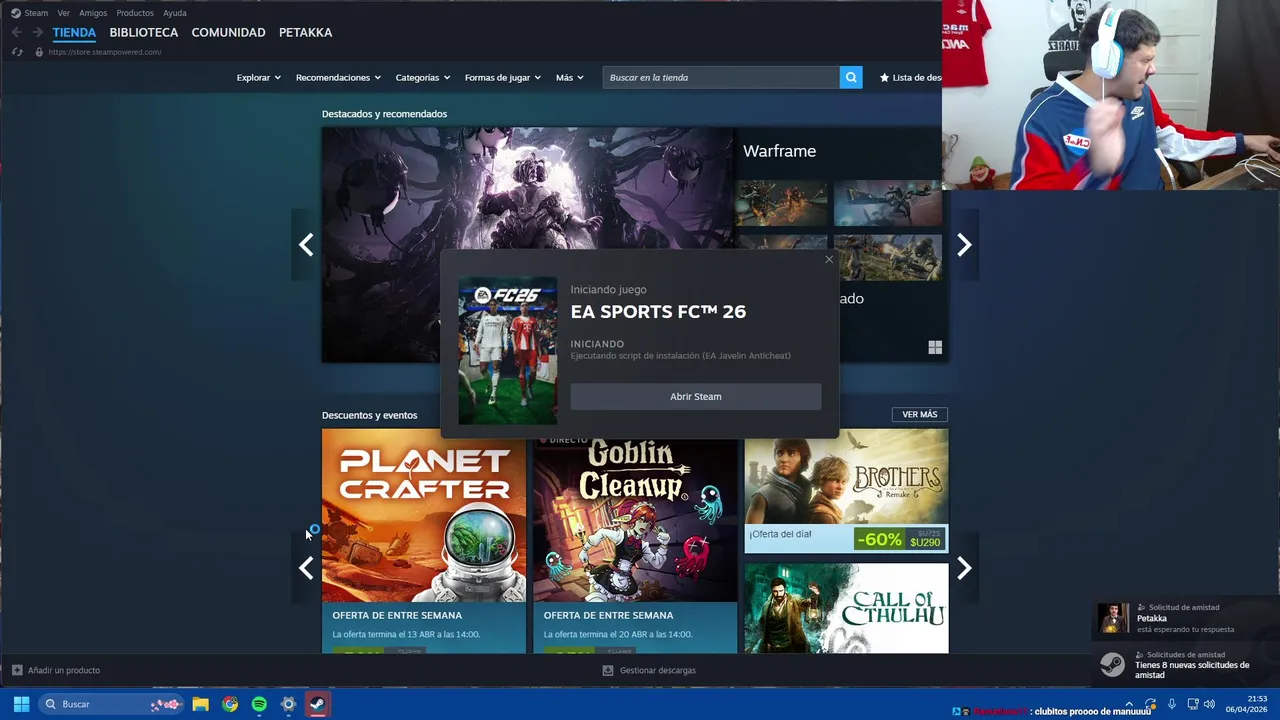
Task: Click the Steam icon on the taskbar
Action: point(317,704)
